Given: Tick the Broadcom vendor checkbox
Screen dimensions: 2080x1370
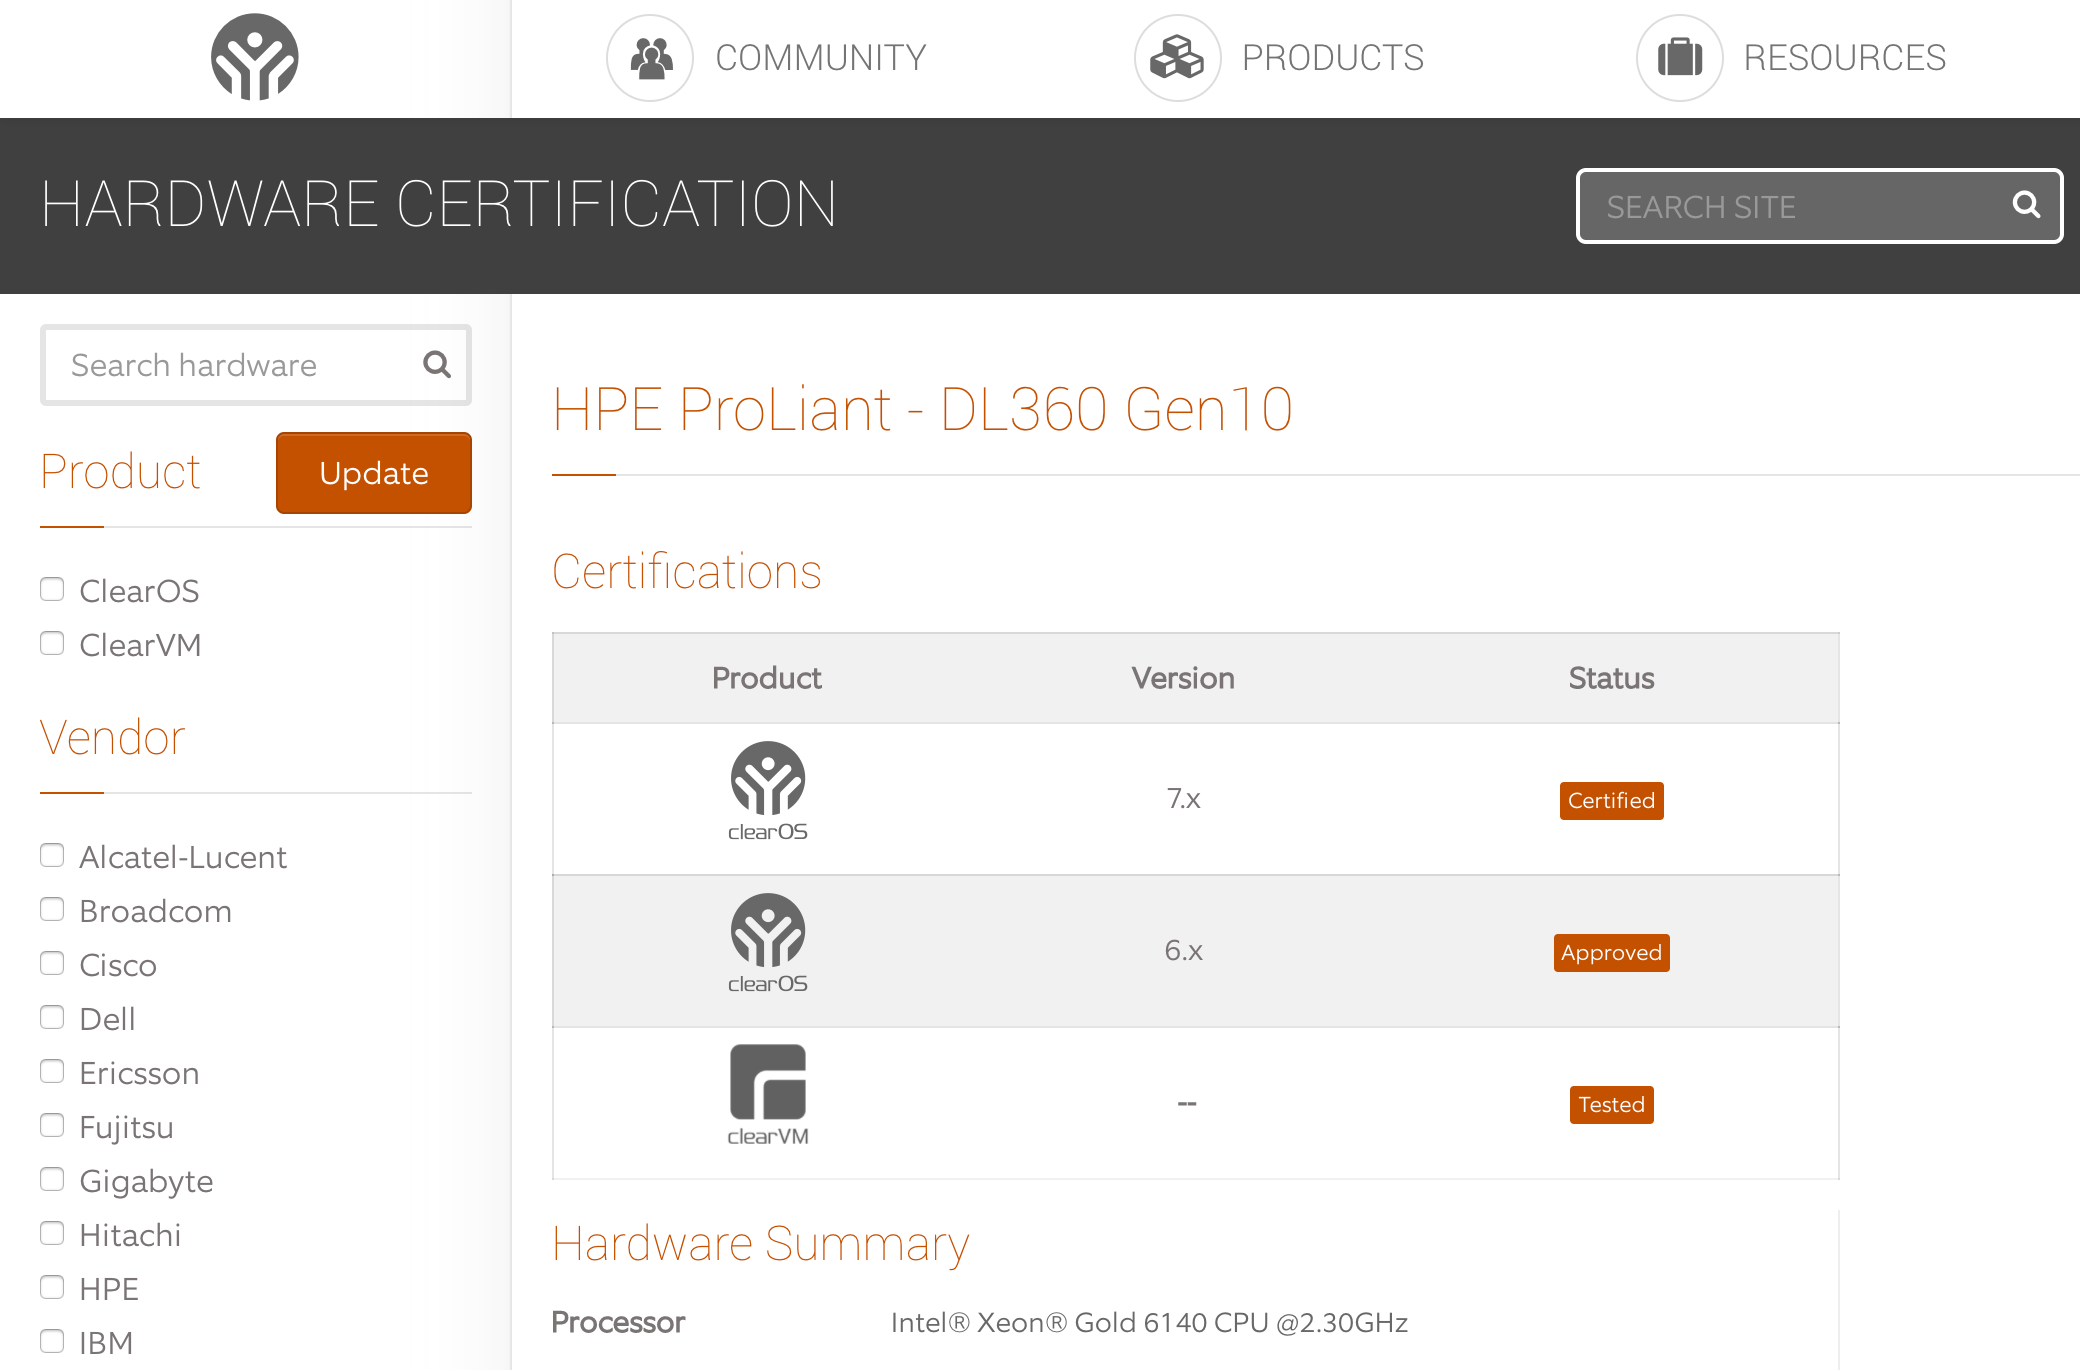Looking at the screenshot, I should [52, 909].
